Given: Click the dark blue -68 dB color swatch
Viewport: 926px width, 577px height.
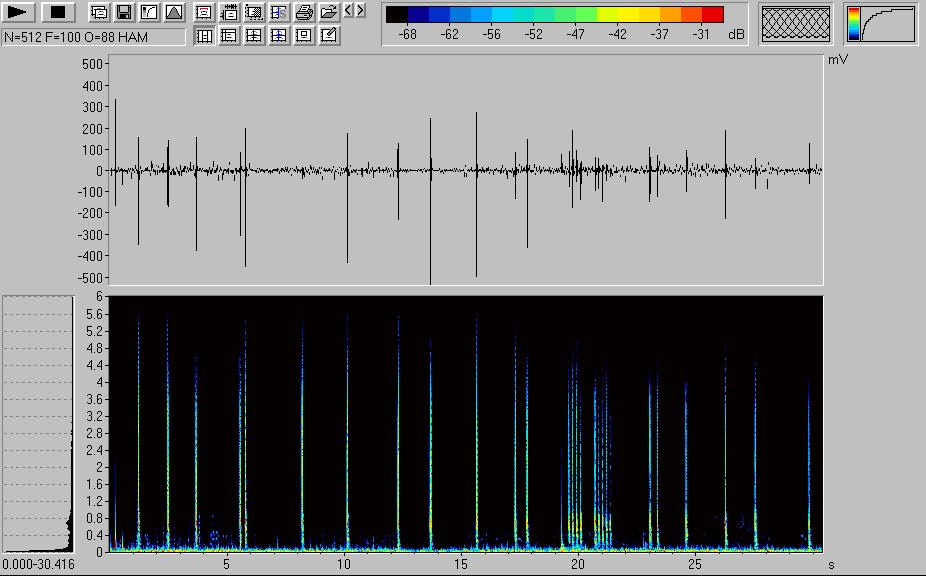Looking at the screenshot, I should tap(418, 15).
